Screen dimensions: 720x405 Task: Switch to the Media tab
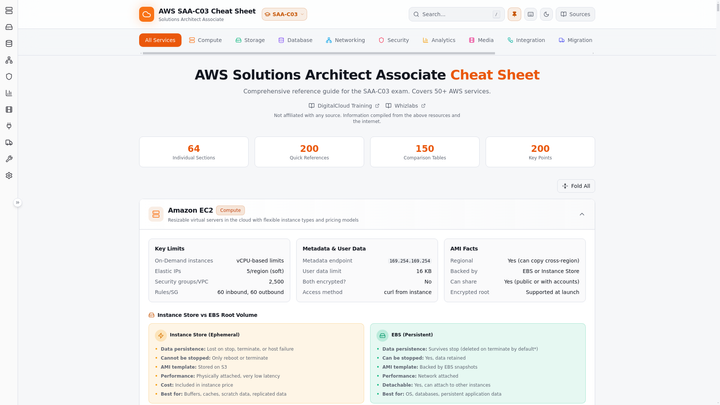click(481, 40)
